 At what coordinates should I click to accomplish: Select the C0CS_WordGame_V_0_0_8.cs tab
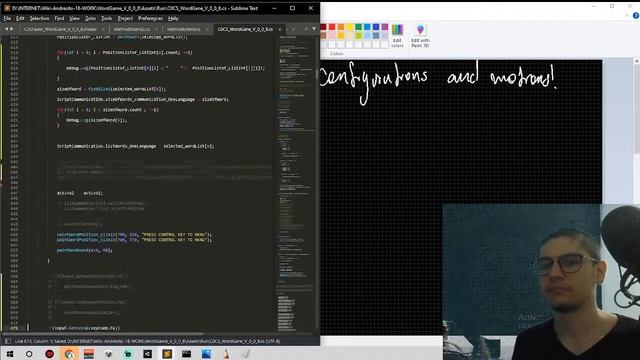[245, 29]
